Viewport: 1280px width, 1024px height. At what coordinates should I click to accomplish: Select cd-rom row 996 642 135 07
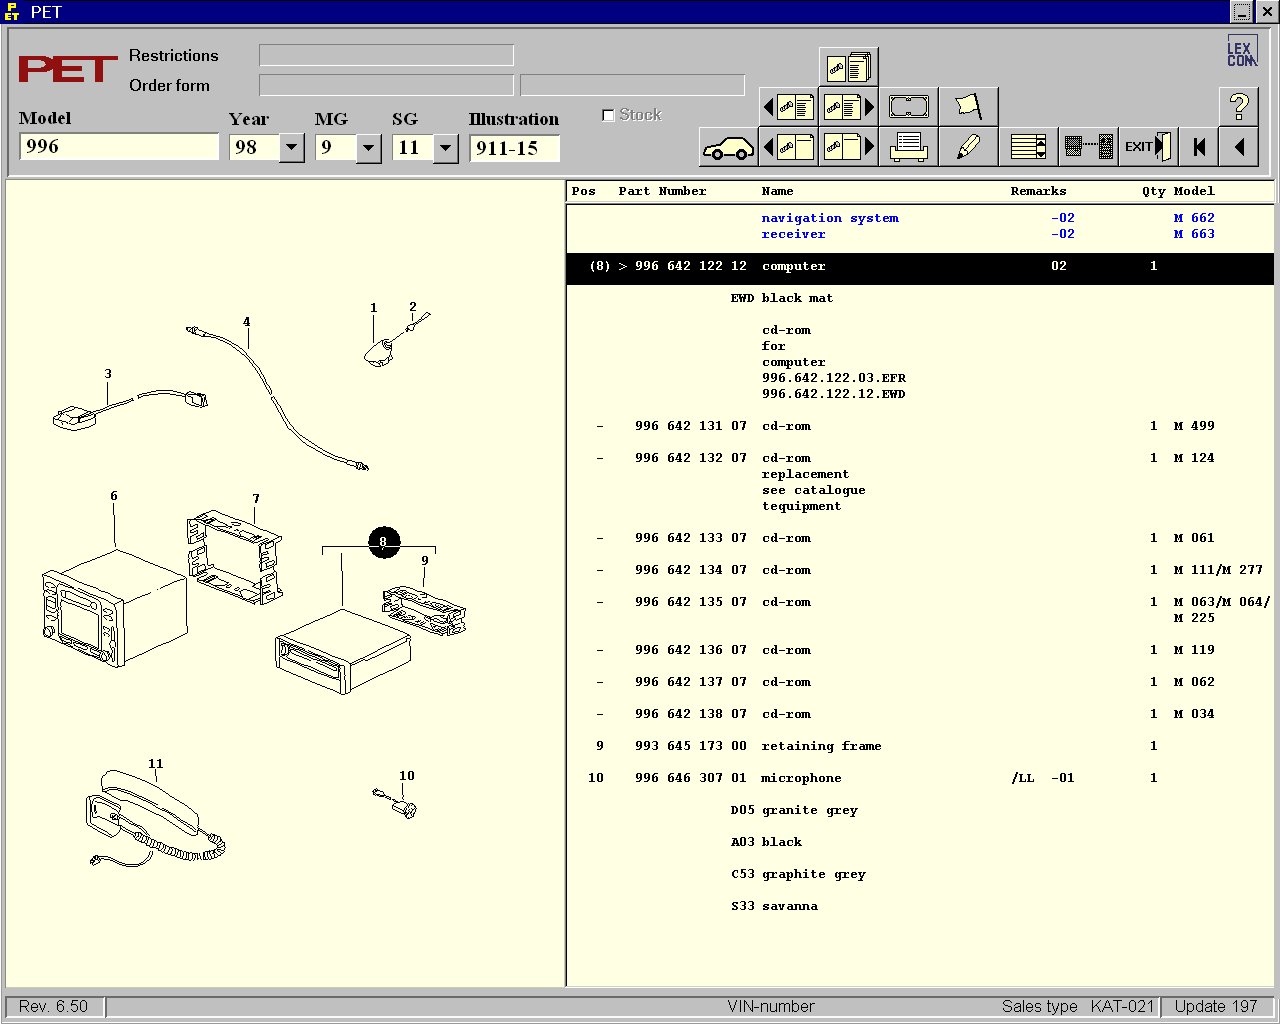(920, 602)
